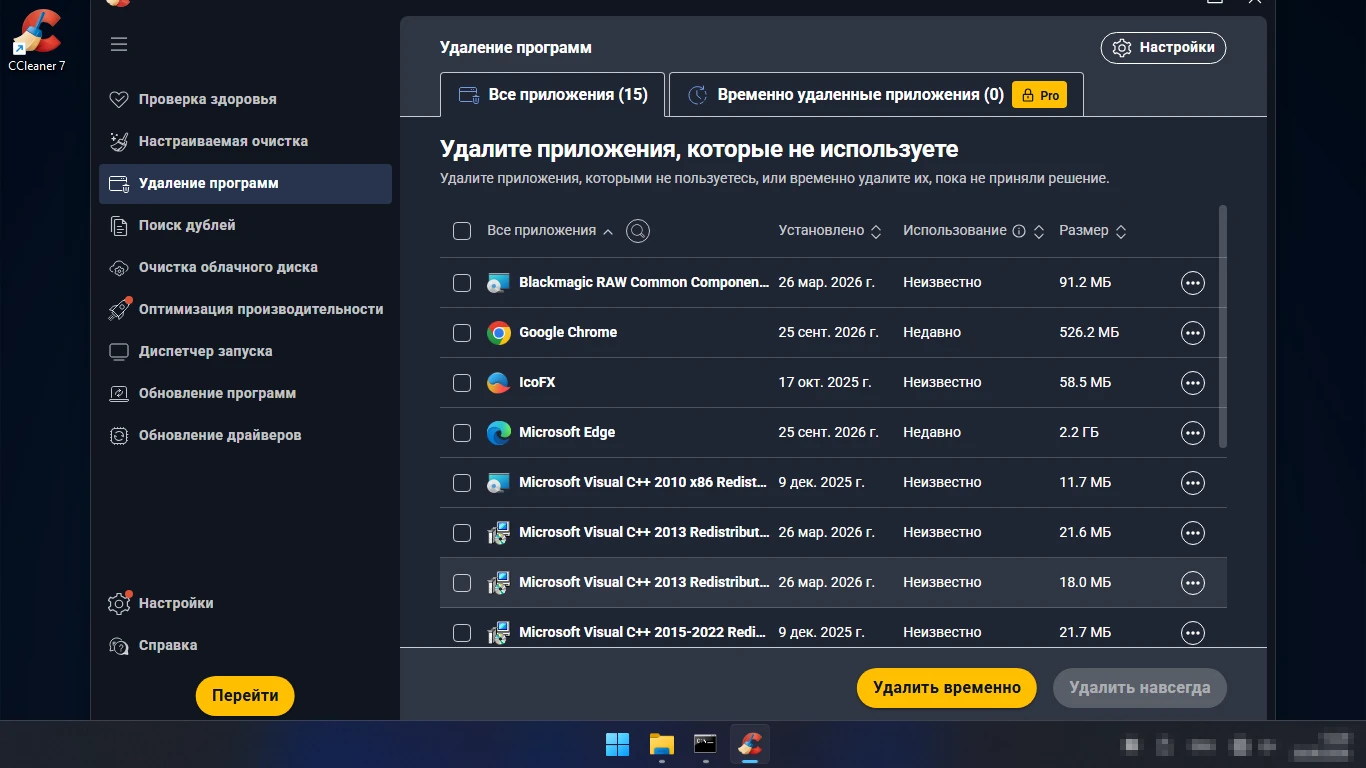The height and width of the screenshot is (768, 1366).
Task: Check the IcoFX checkbox
Action: [x=462, y=383]
